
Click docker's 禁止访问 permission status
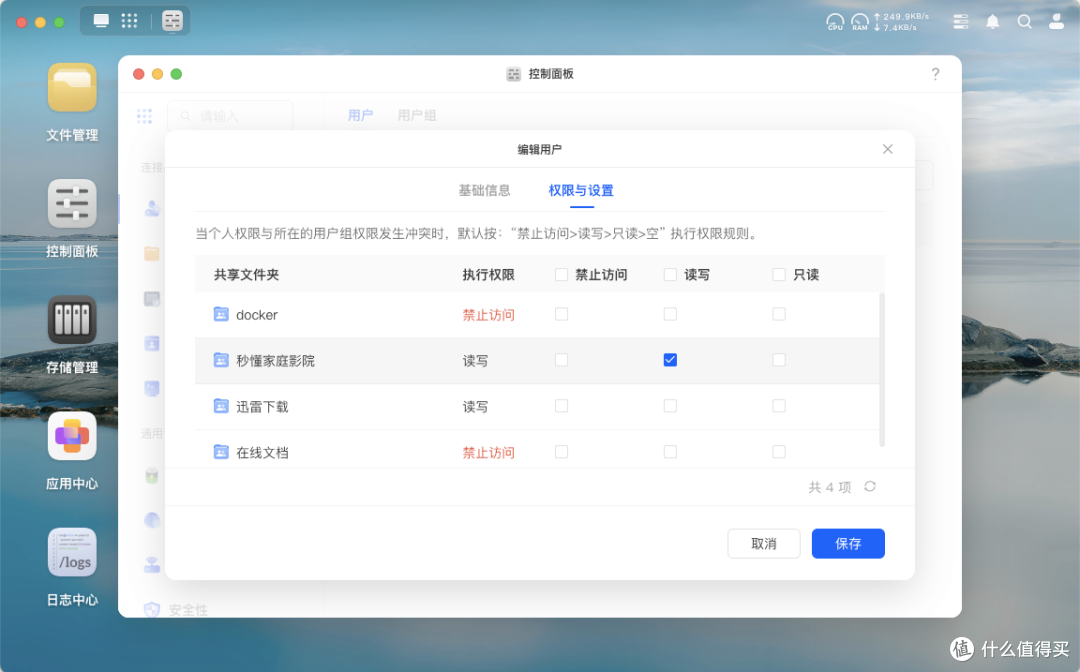click(488, 315)
